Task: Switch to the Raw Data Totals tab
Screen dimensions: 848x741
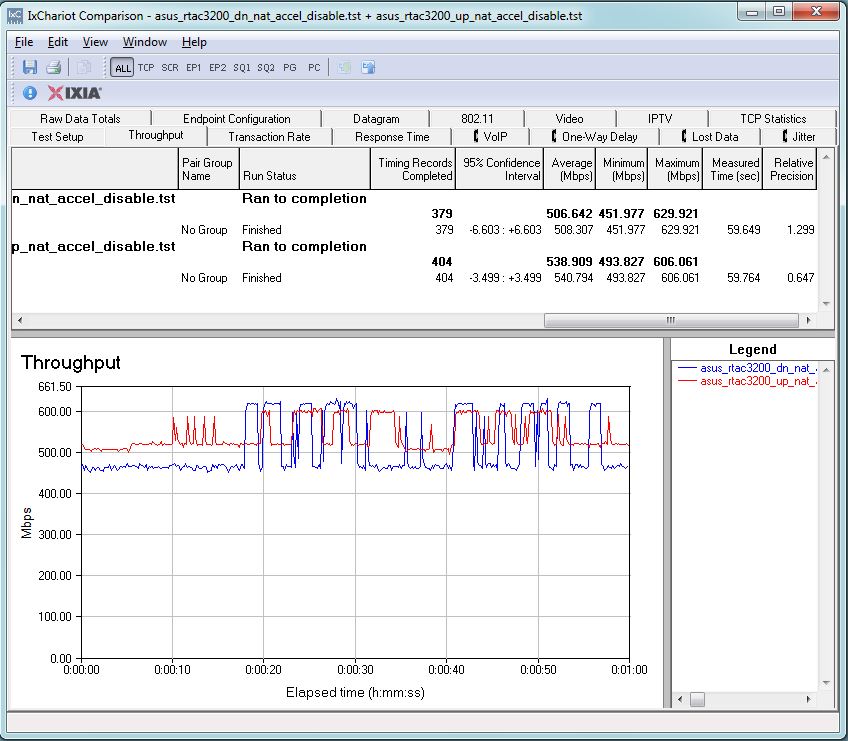Action: click(80, 118)
